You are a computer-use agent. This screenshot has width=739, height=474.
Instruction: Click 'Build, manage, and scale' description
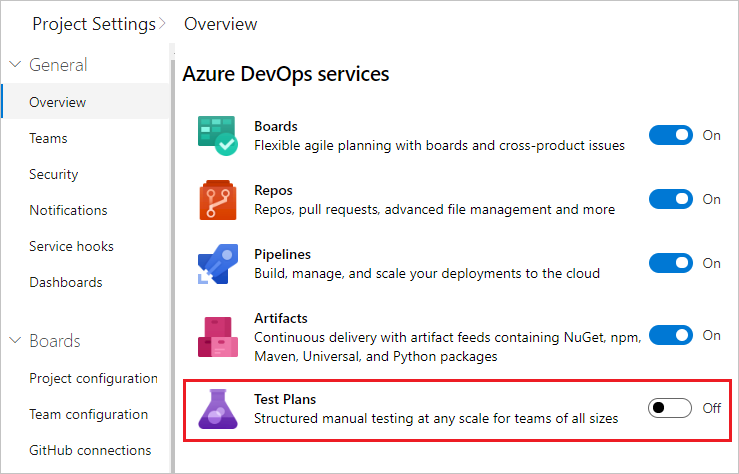[427, 273]
